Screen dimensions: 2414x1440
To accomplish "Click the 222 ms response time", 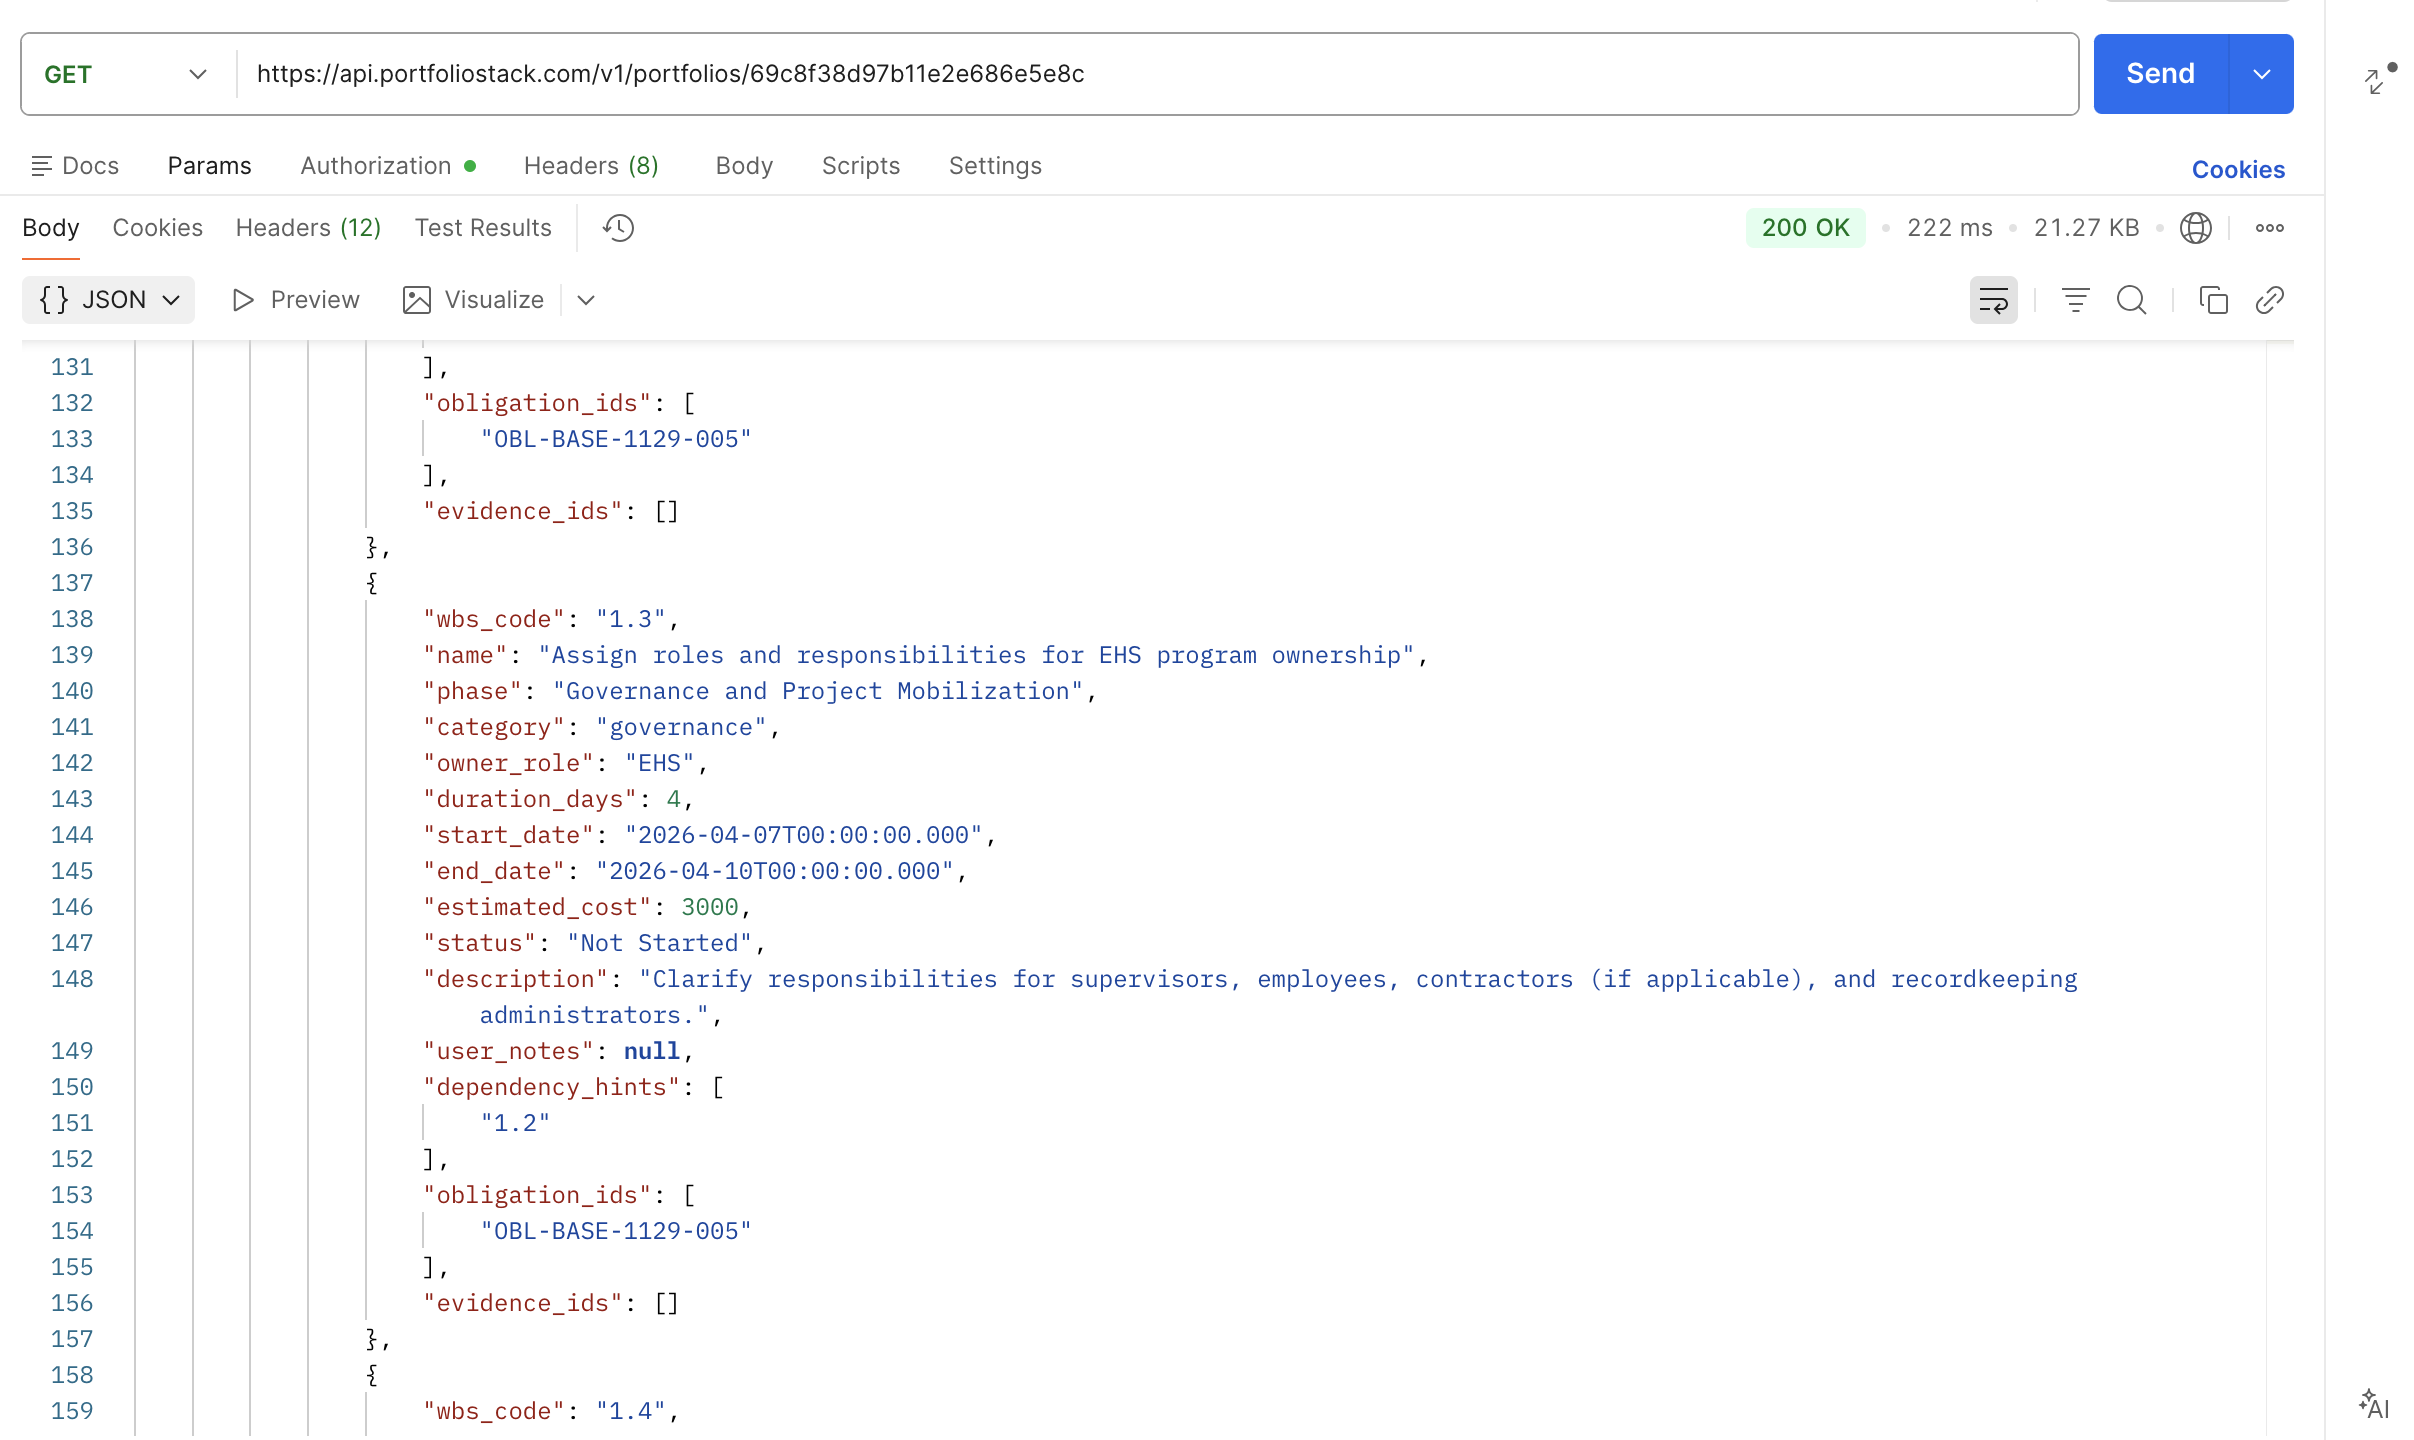I will click(1949, 228).
